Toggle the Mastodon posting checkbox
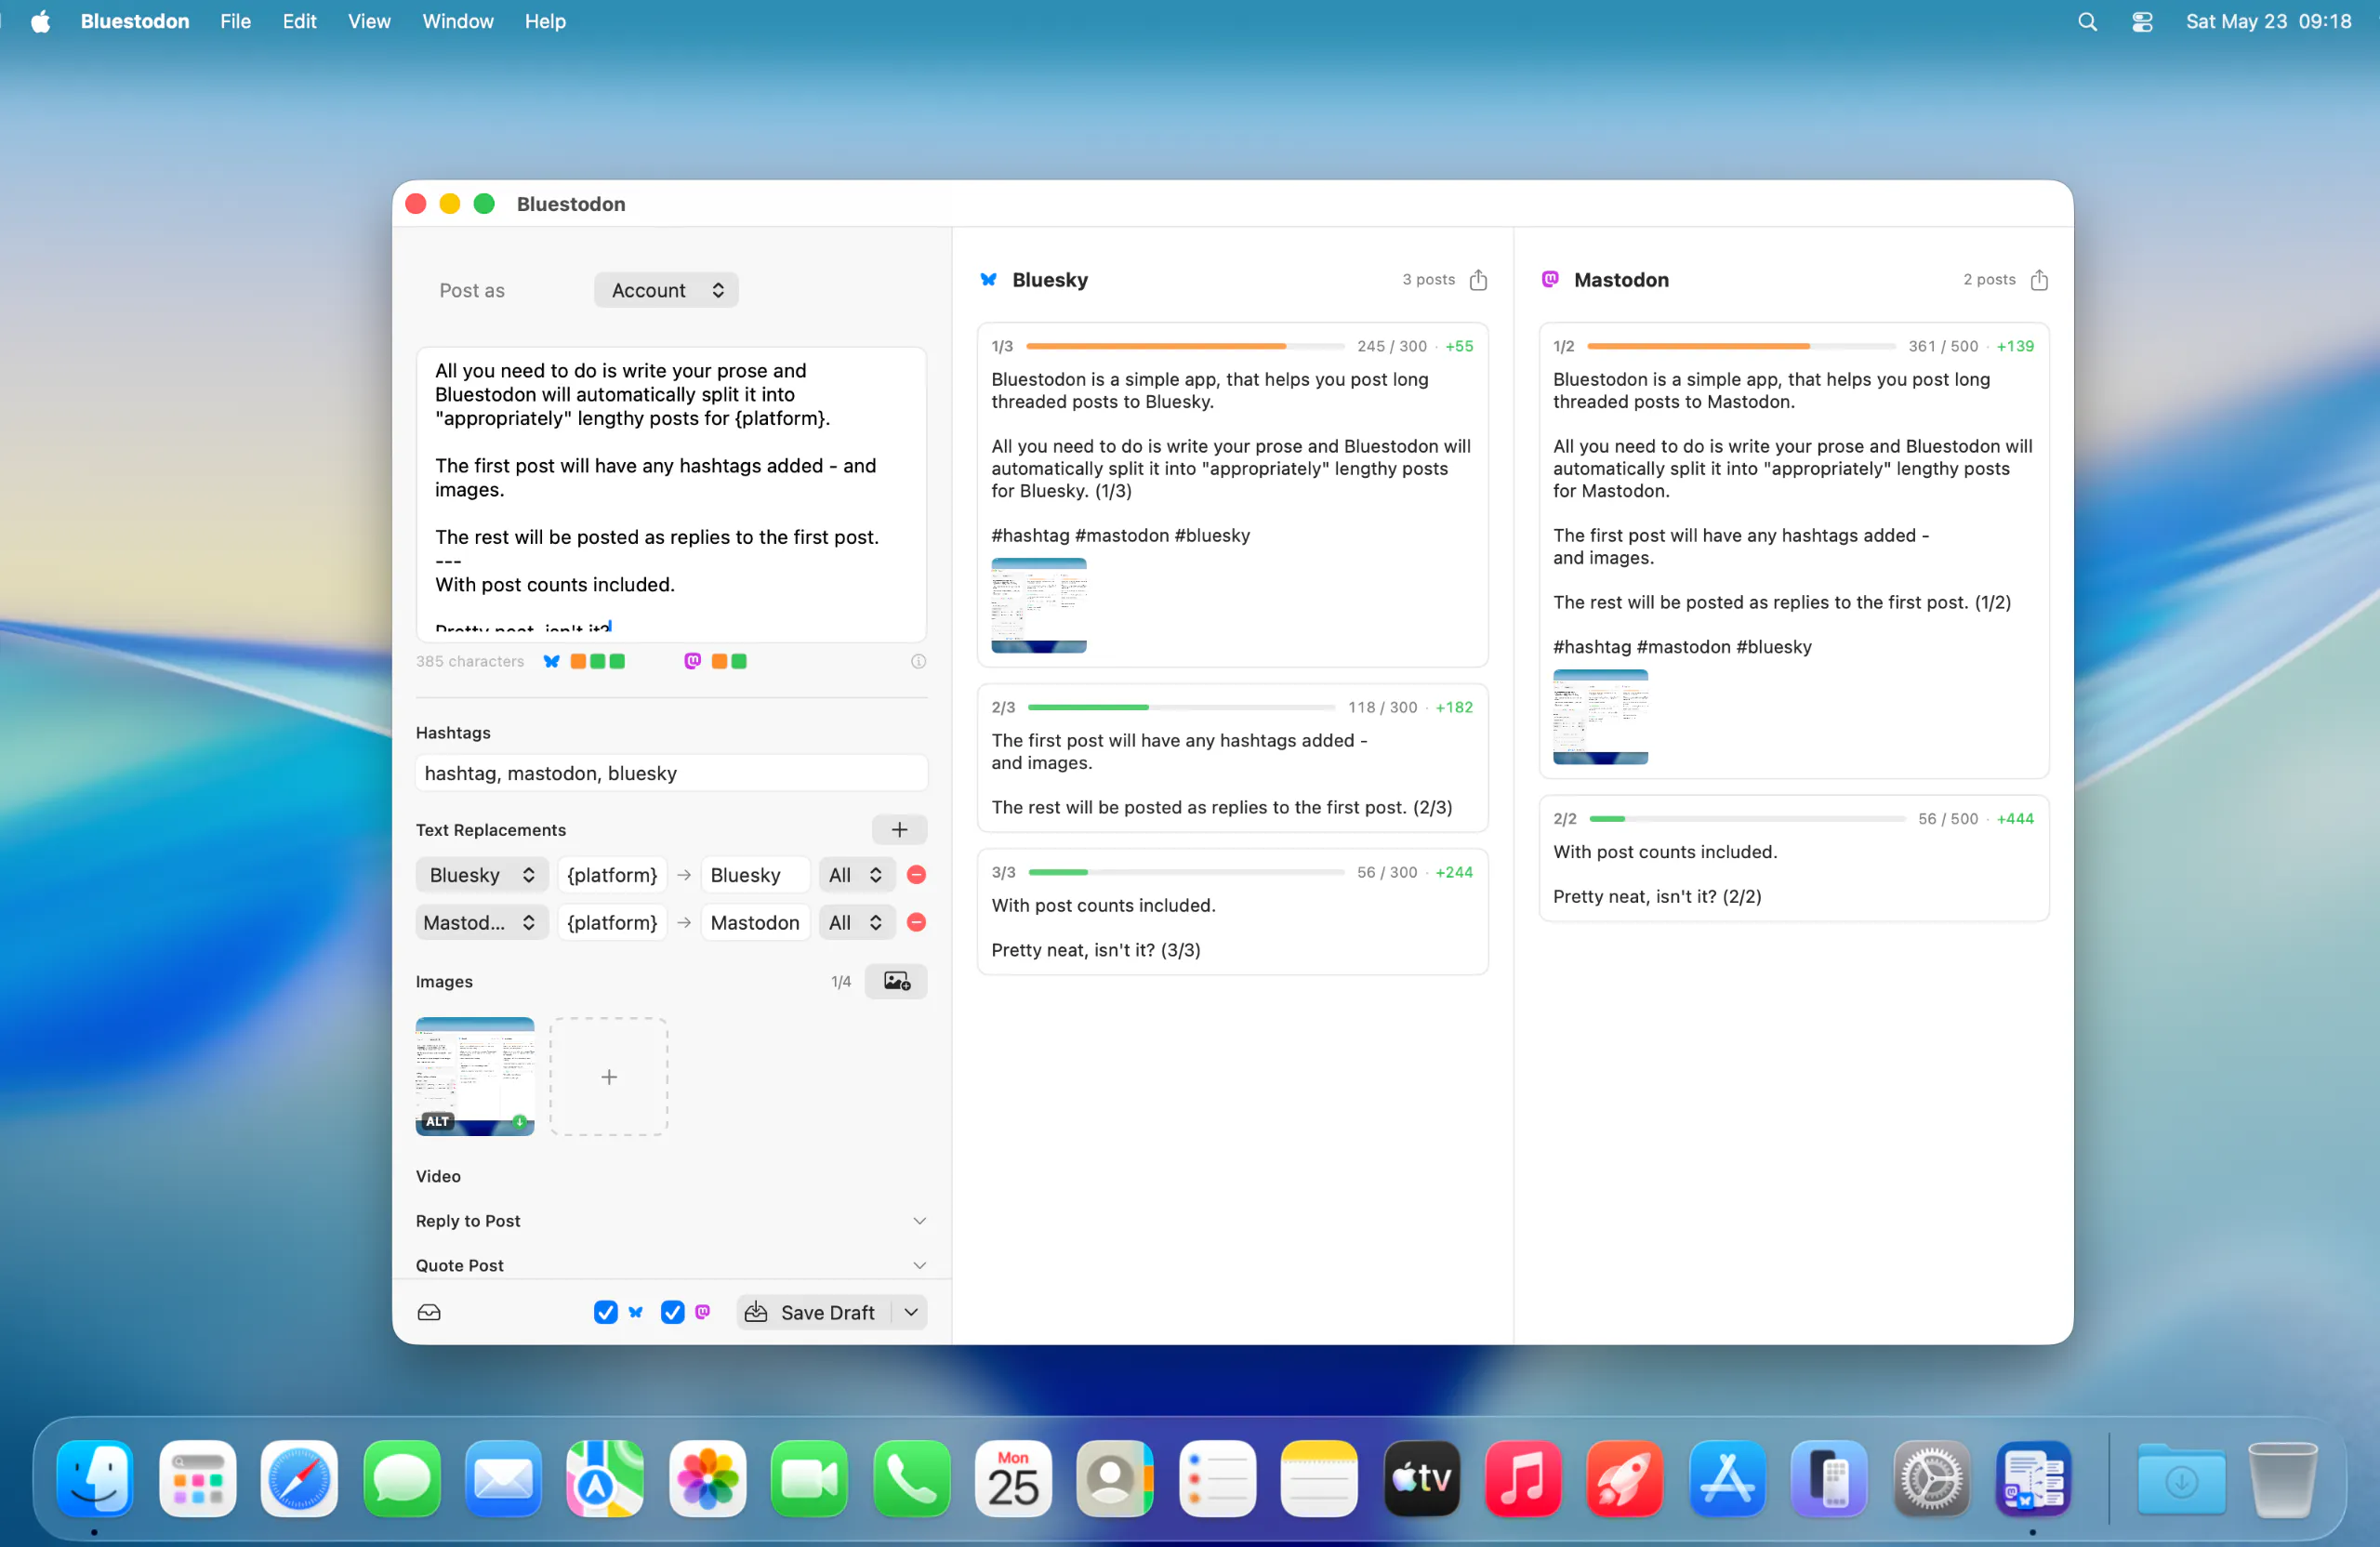The height and width of the screenshot is (1547, 2380). (x=672, y=1312)
